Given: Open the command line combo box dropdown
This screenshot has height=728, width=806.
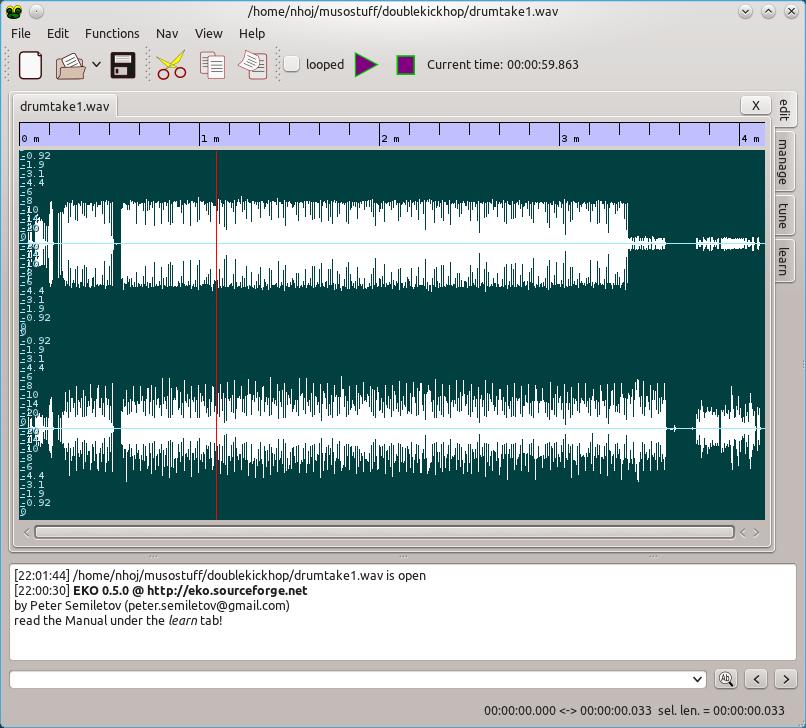Looking at the screenshot, I should click(x=697, y=679).
